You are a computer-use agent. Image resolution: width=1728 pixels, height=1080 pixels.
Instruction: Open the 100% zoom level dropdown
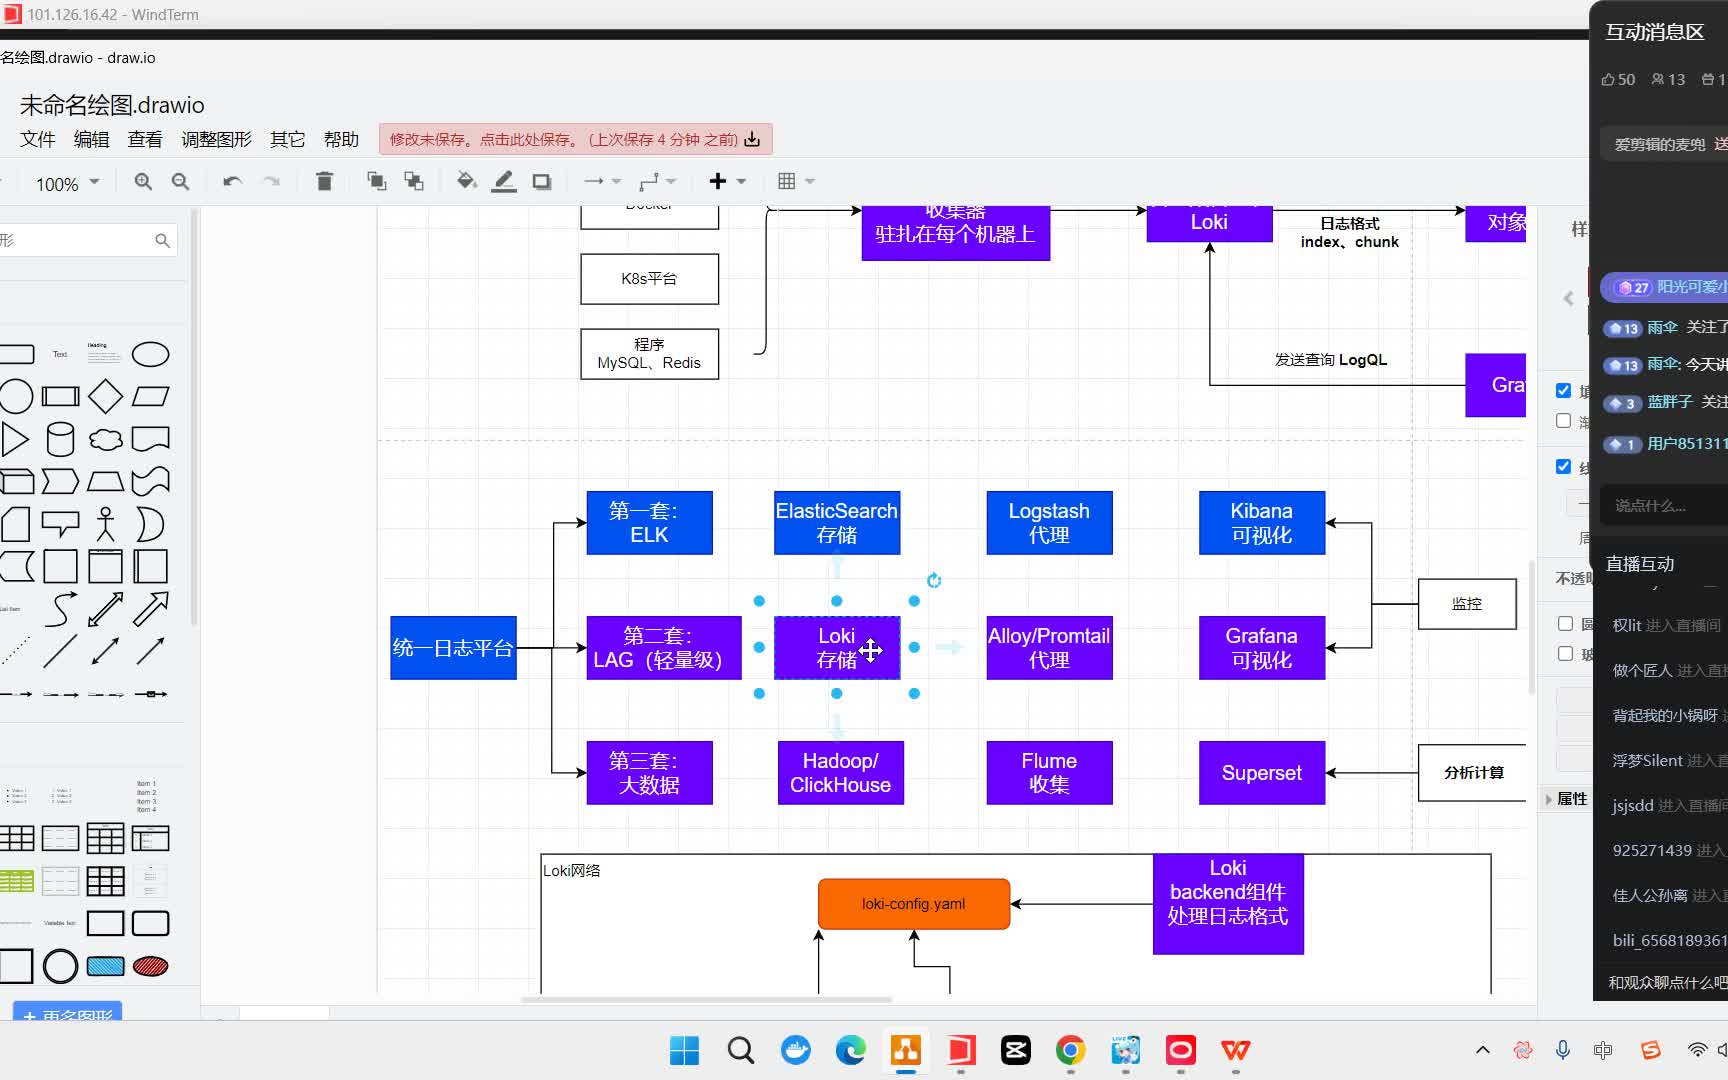point(67,184)
